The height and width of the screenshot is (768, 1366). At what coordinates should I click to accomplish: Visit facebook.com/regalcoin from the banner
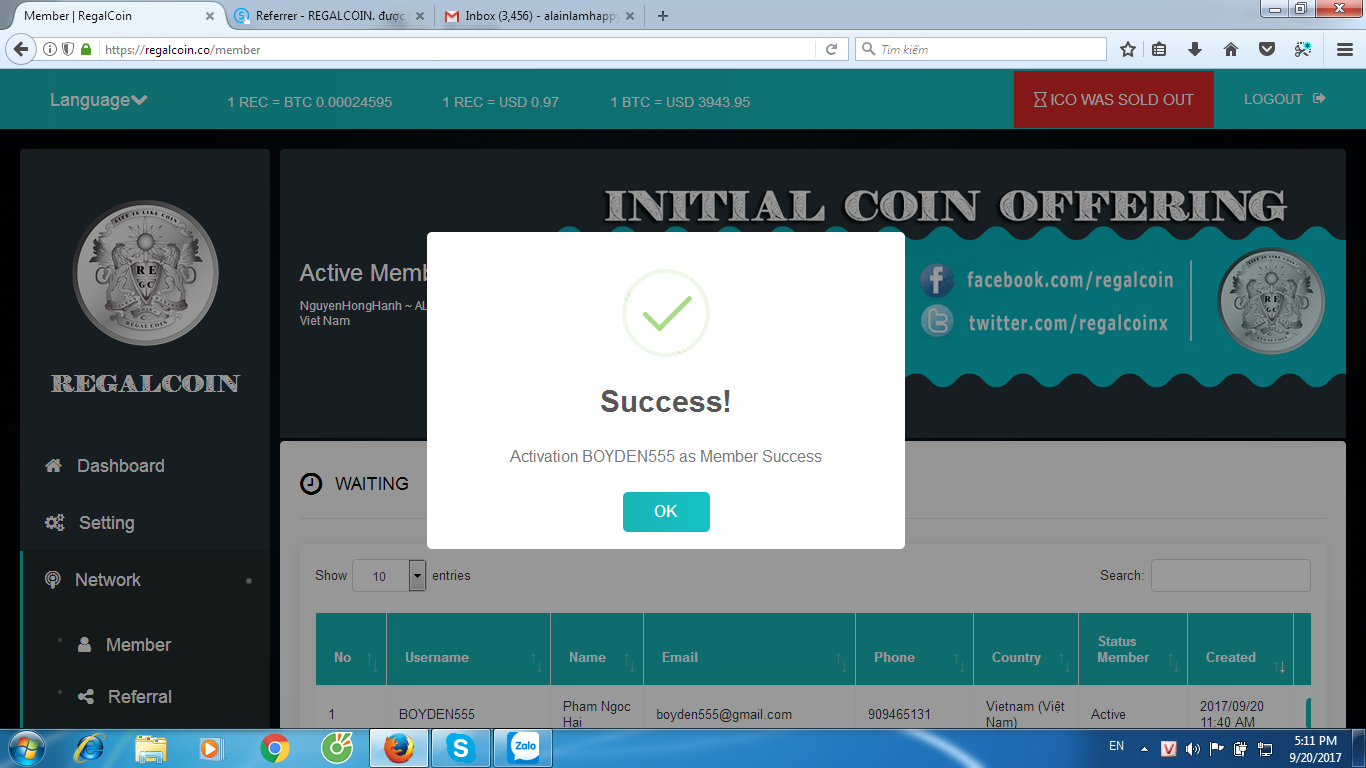point(1069,280)
